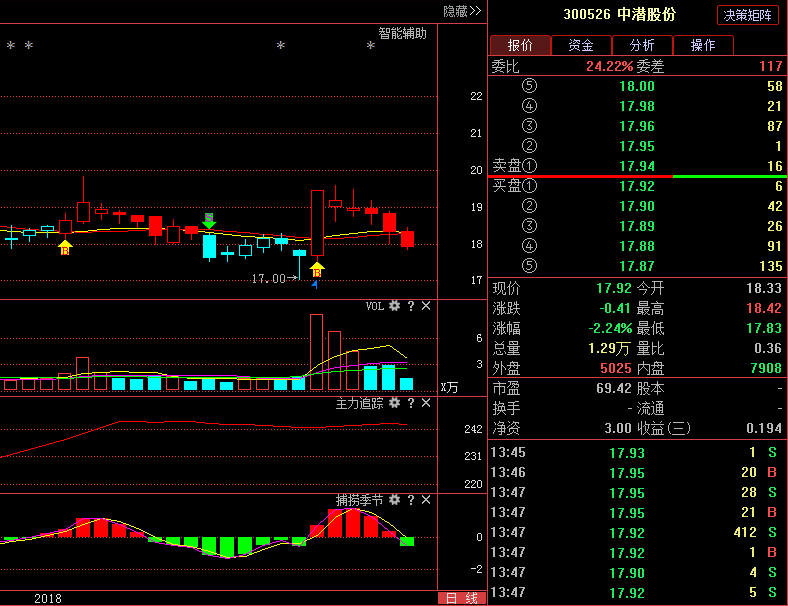Collapse side panel with 隐藏>> expander
The image size is (788, 606).
462,10
